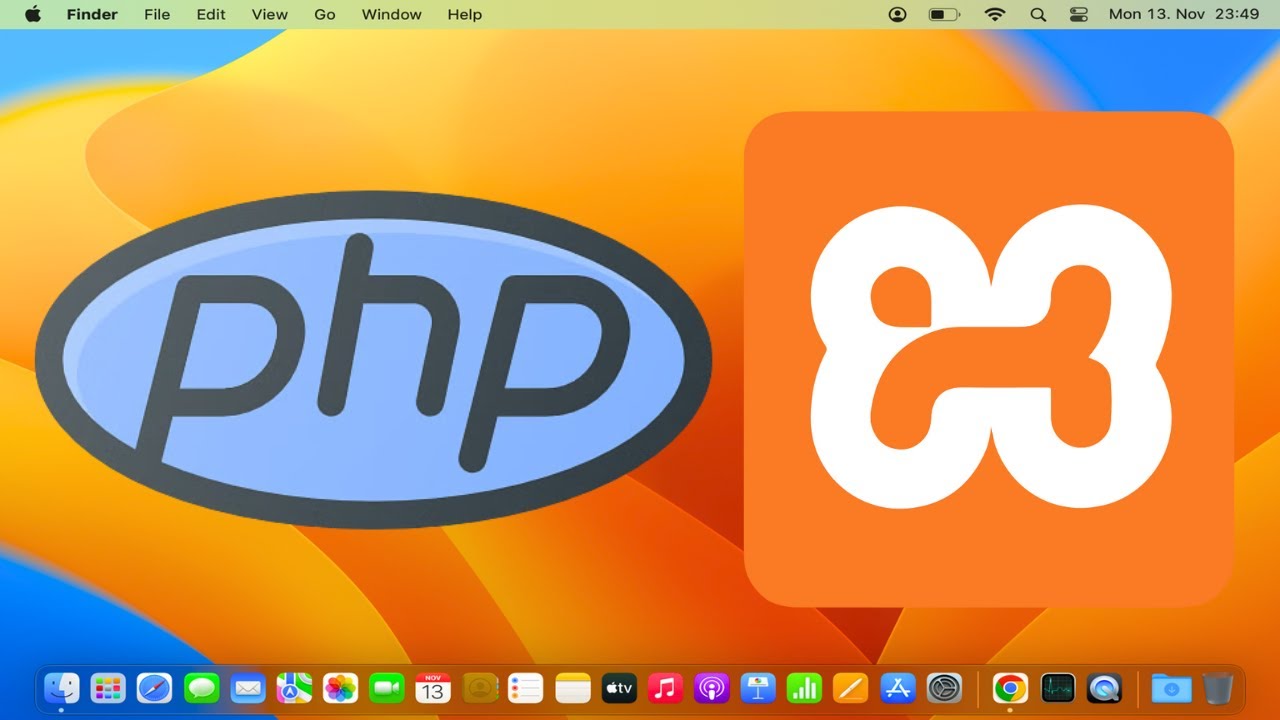Open the Photos app in Dock
Viewport: 1280px width, 720px height.
pos(341,688)
